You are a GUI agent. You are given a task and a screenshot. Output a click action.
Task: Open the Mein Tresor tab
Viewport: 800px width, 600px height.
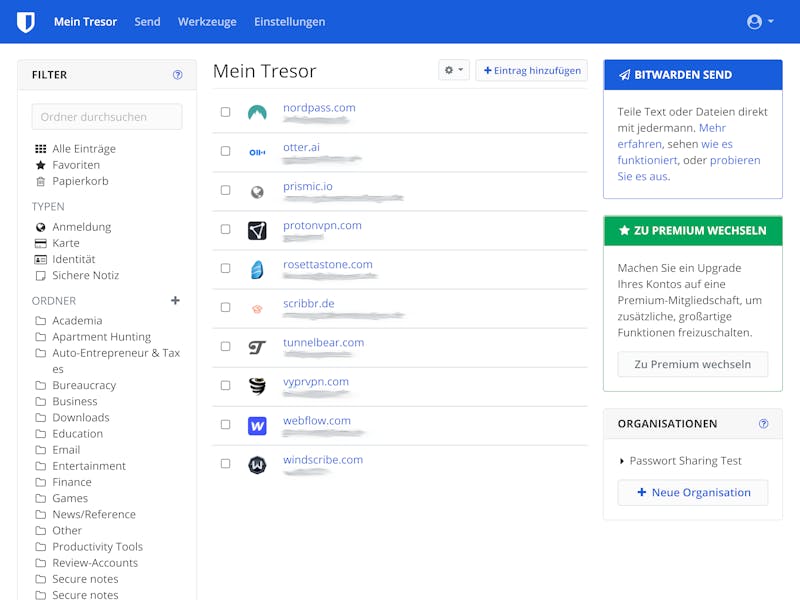tap(85, 22)
